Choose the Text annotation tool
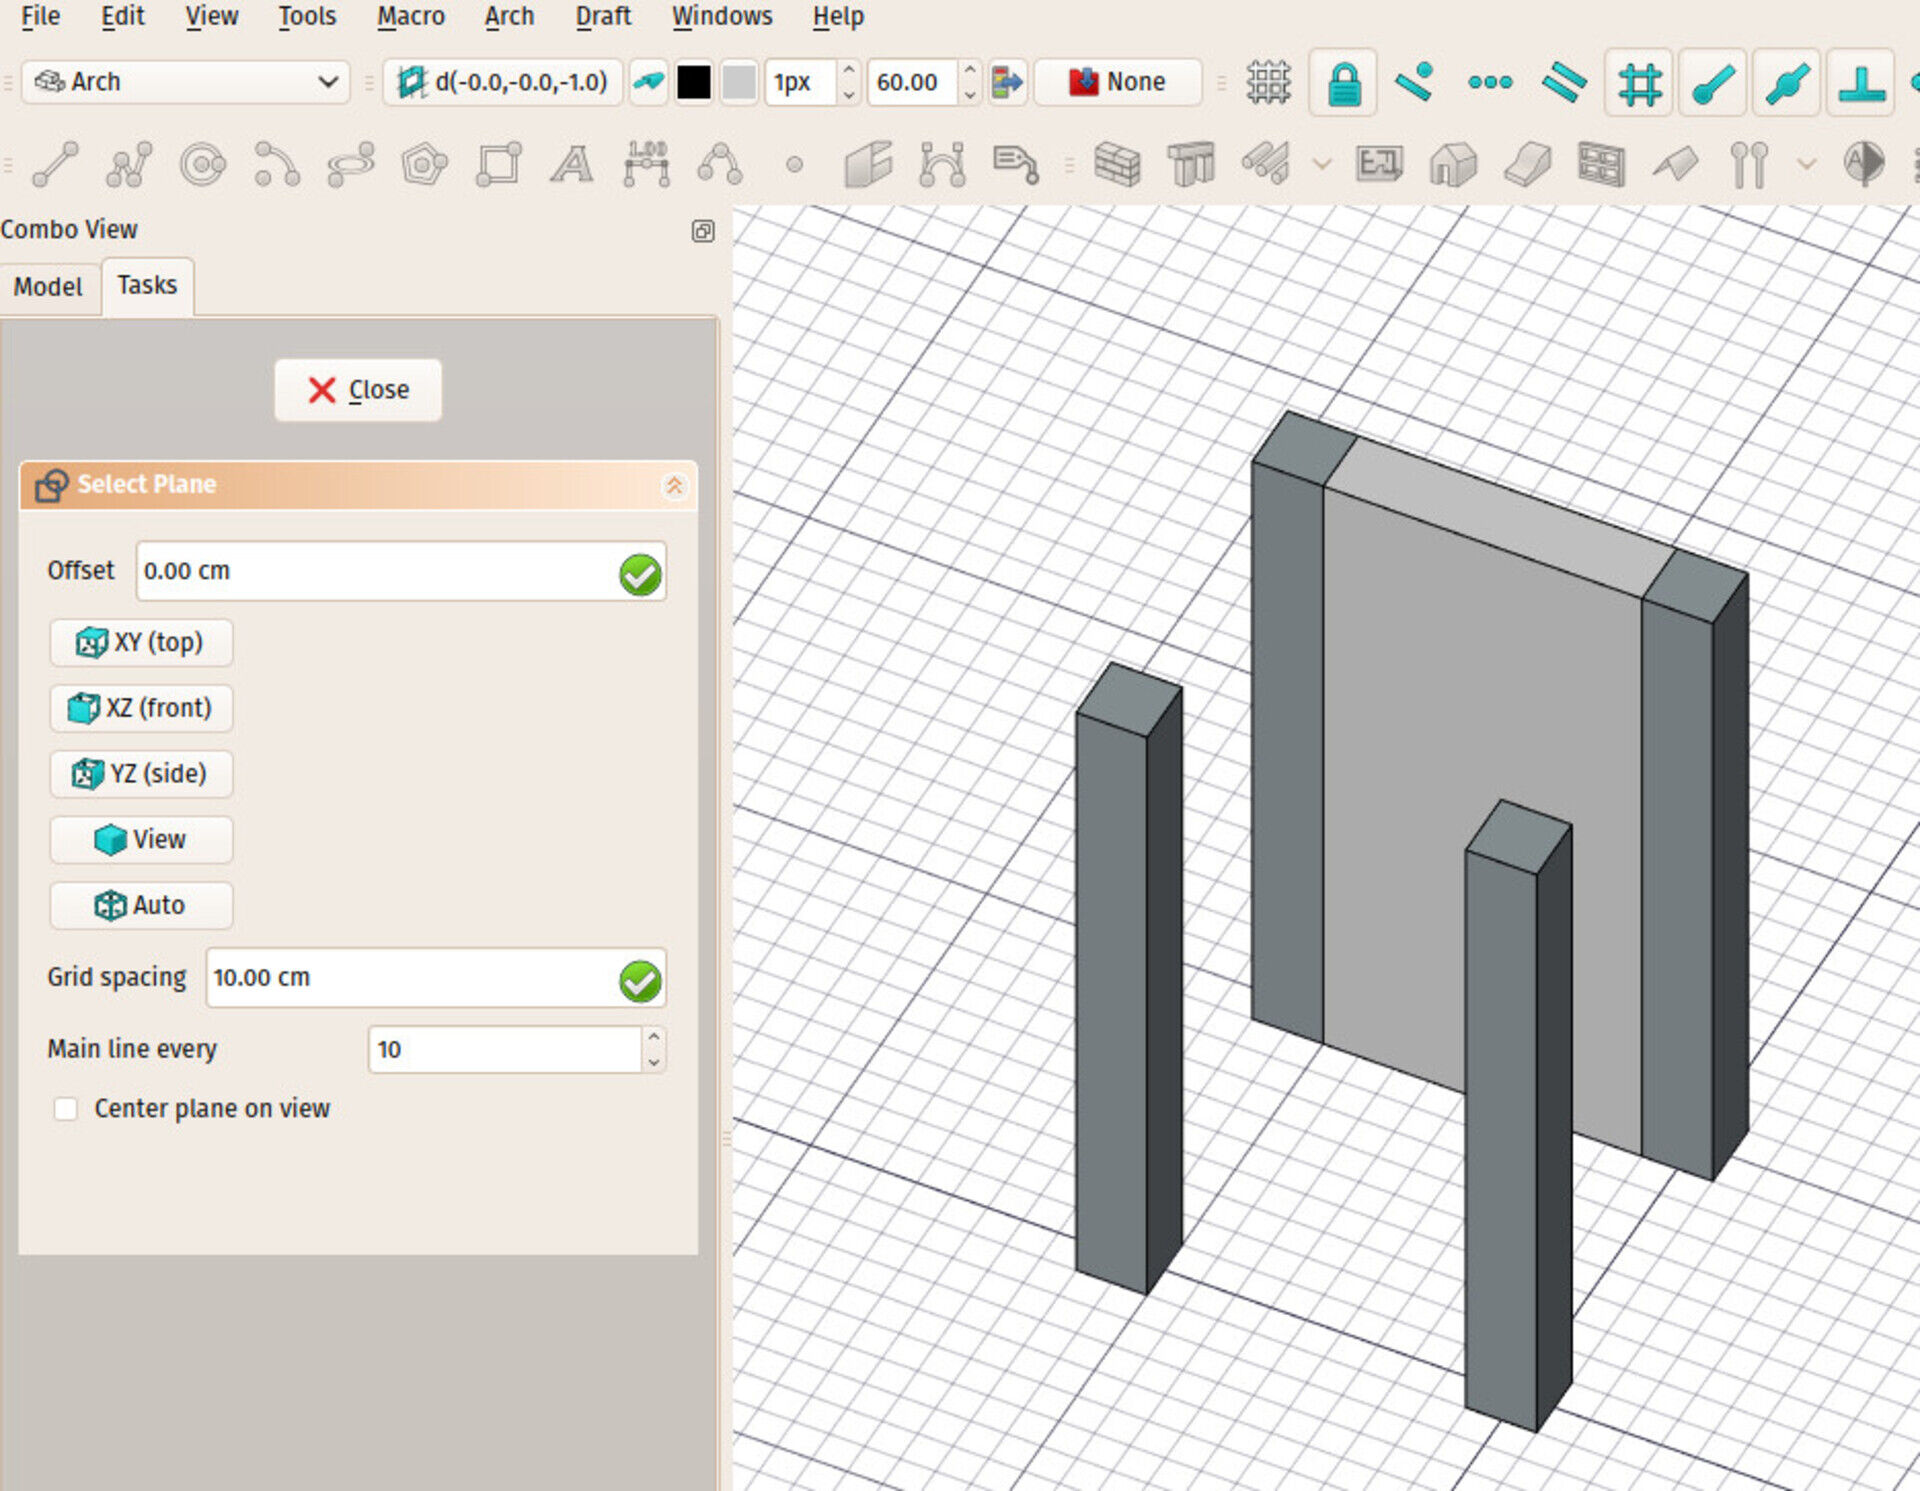 coord(571,164)
